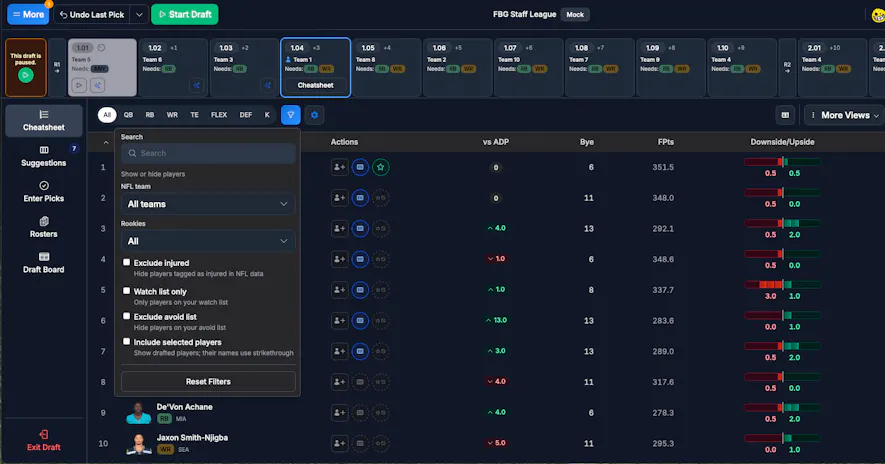Tick the Exclude avoid list checkbox
The width and height of the screenshot is (885, 464).
coord(126,316)
